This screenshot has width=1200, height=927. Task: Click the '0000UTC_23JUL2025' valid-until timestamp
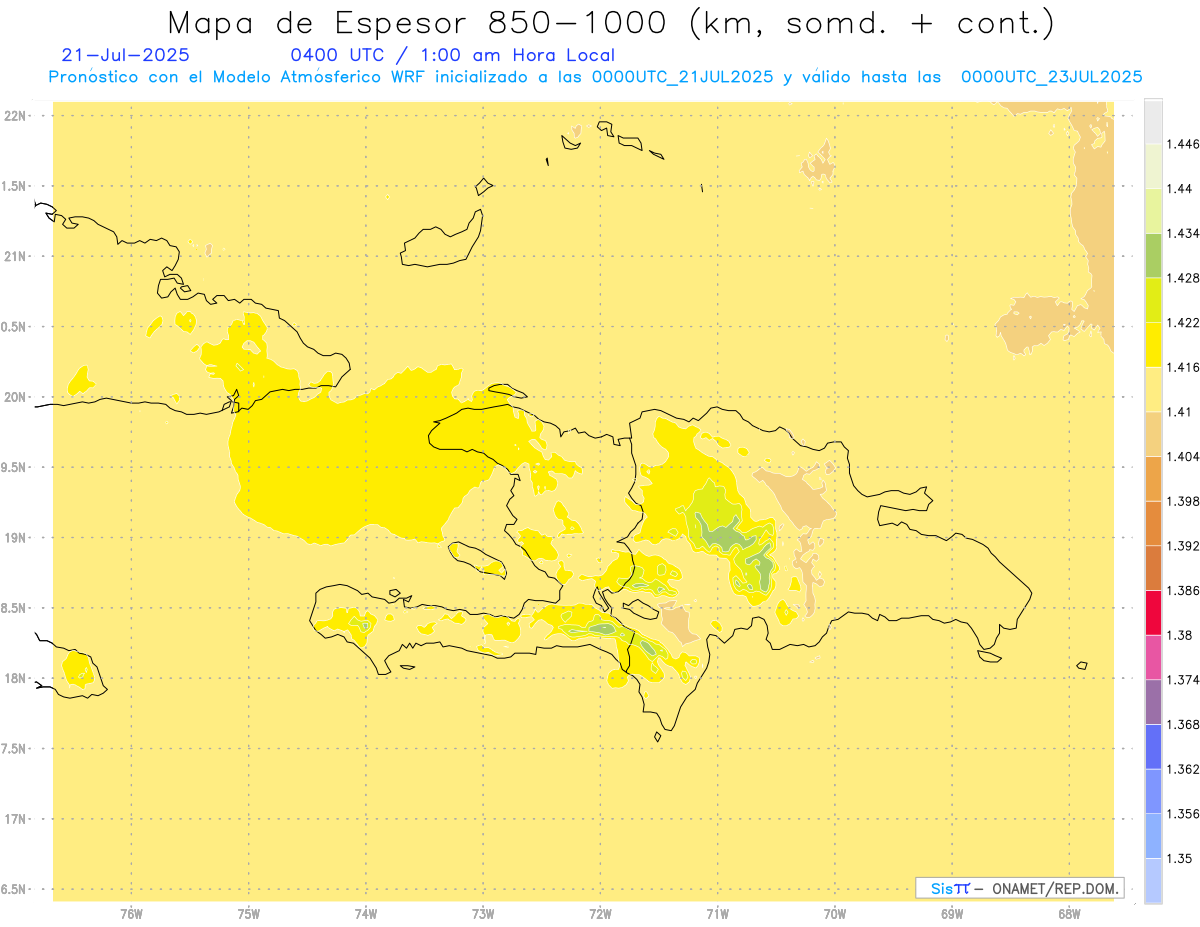(x=1051, y=77)
